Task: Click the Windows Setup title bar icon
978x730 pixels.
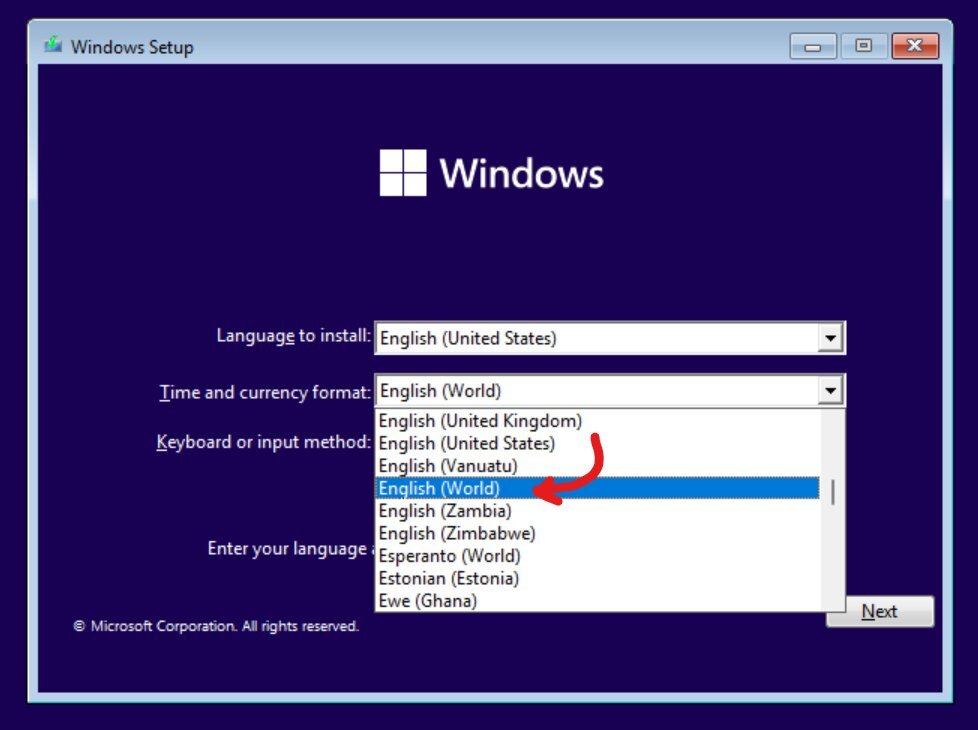Action: click(53, 46)
